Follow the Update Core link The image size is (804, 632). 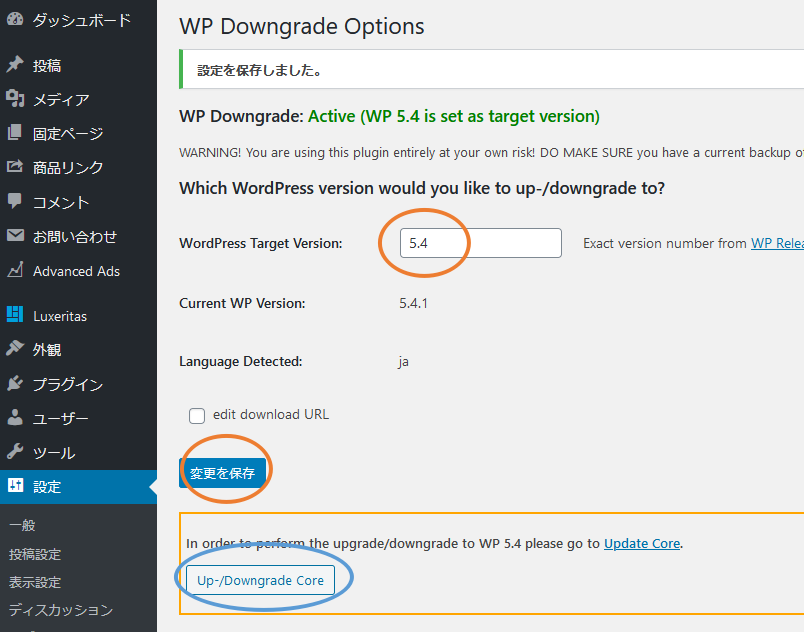[x=642, y=544]
